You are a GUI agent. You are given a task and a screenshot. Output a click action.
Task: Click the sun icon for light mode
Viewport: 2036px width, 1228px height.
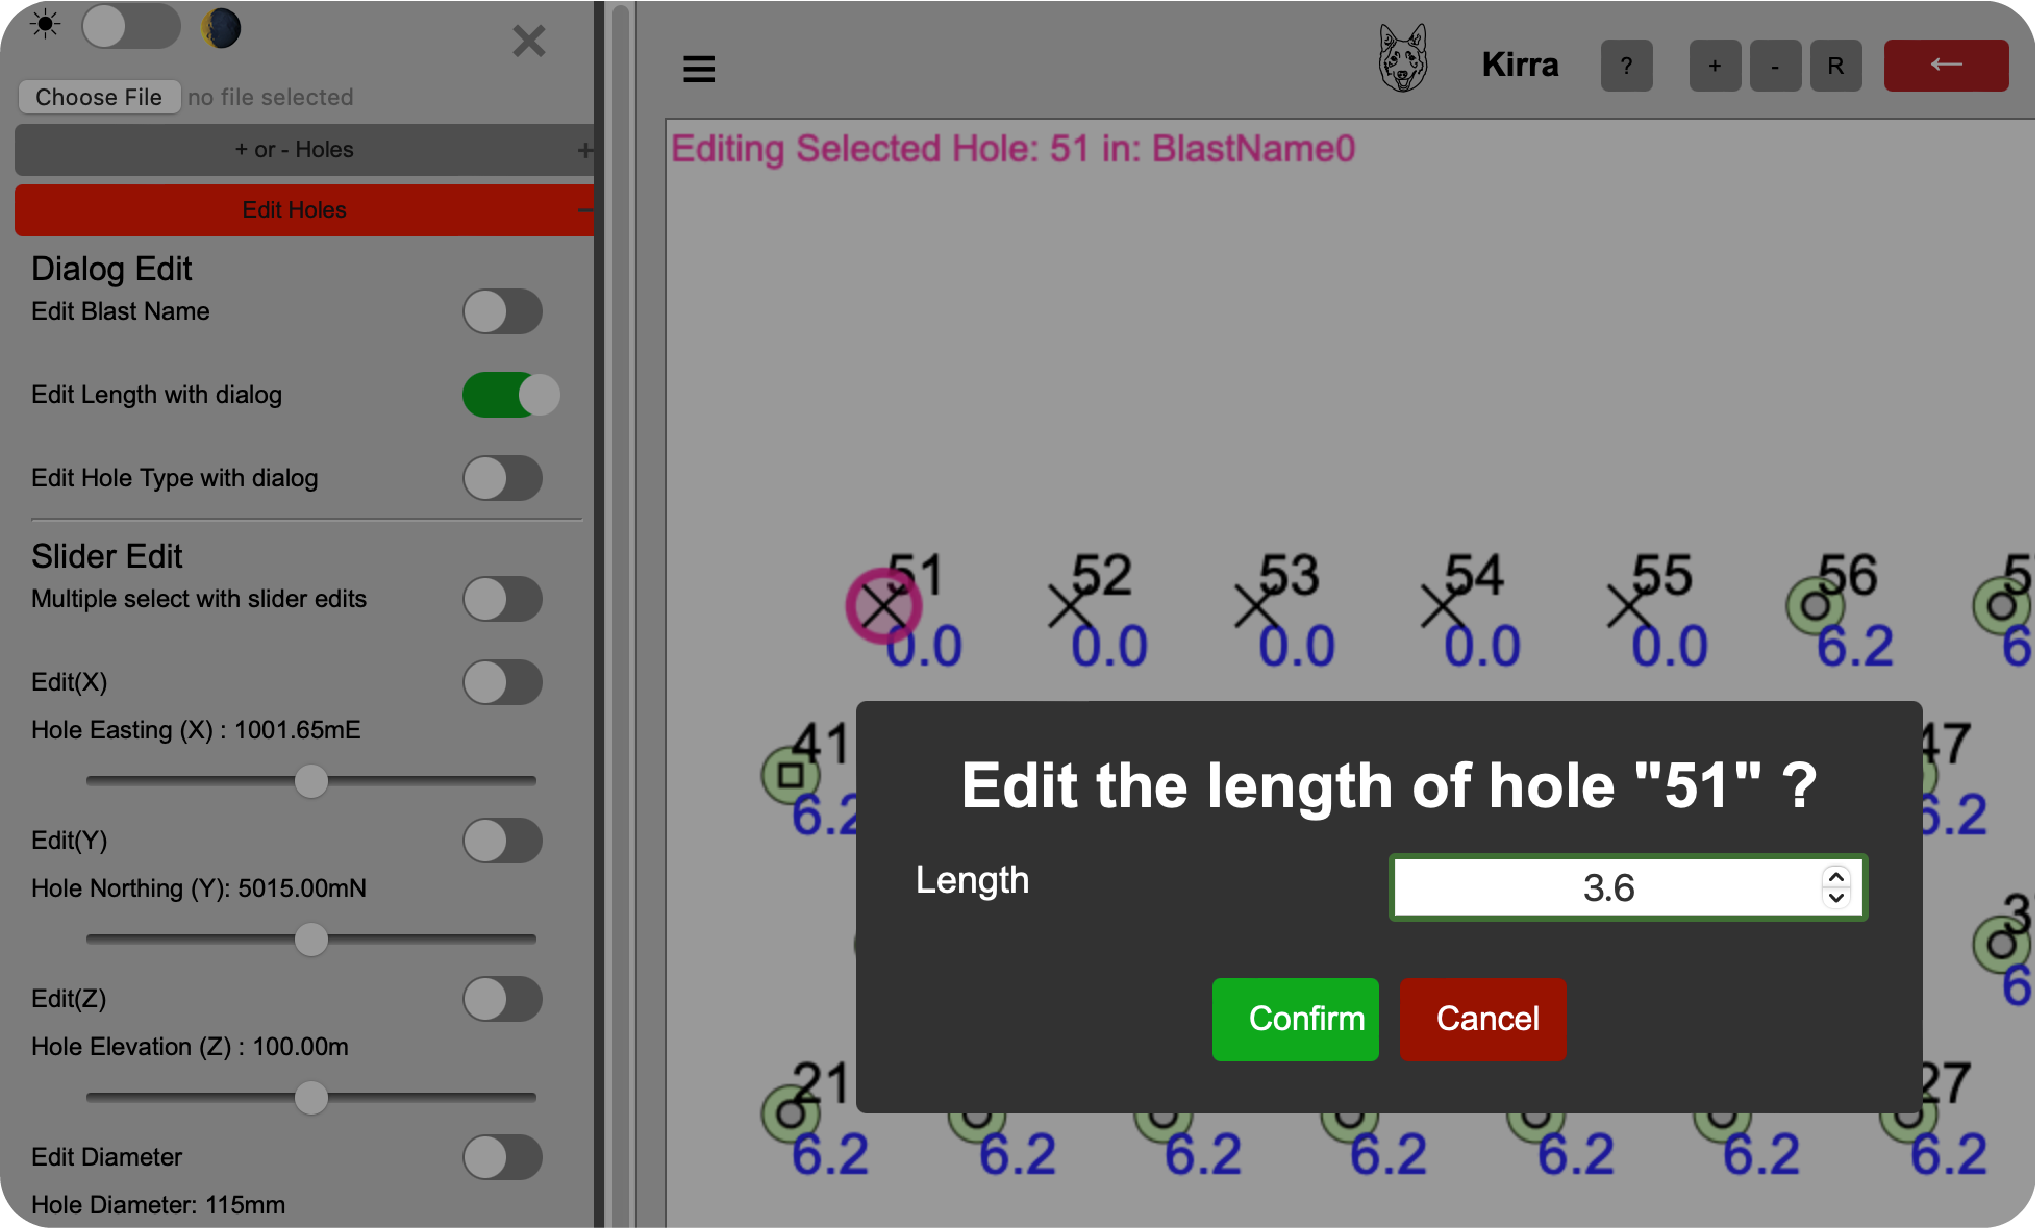tap(46, 25)
